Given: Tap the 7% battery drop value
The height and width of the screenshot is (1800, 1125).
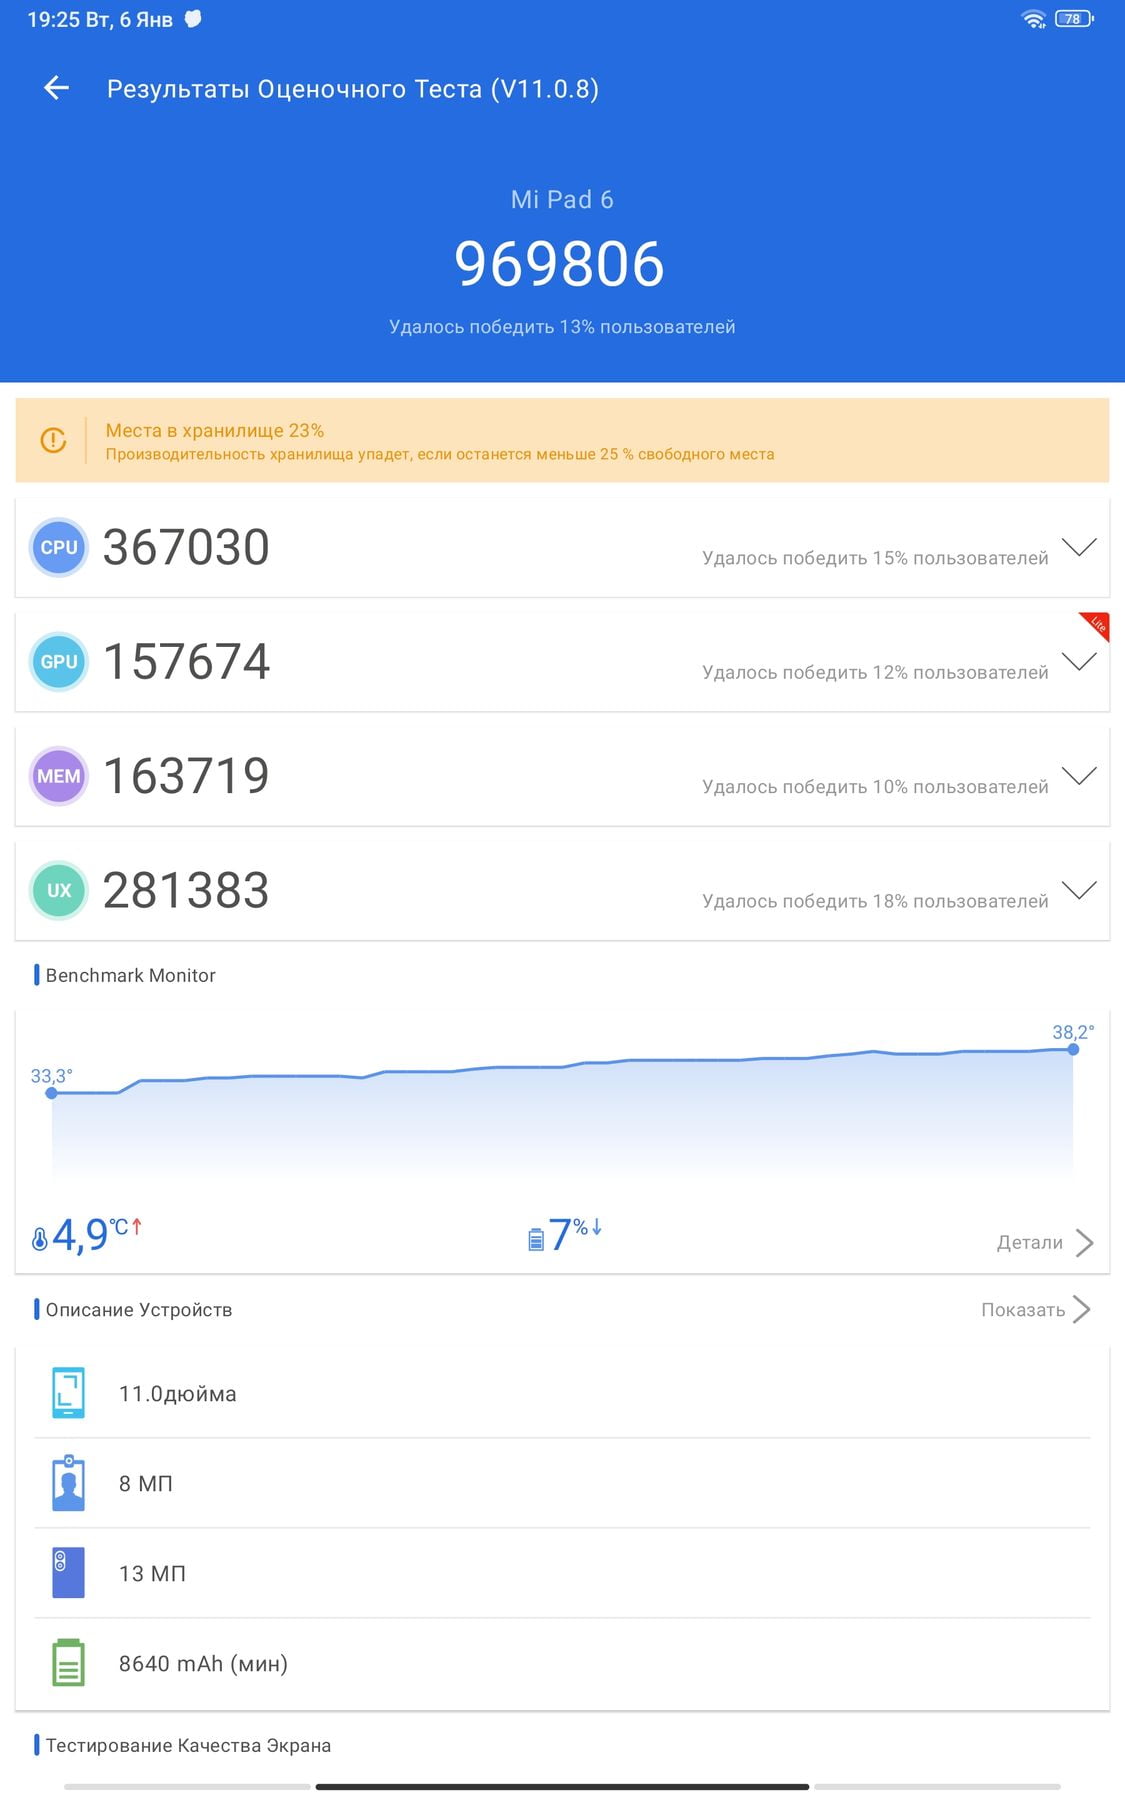Looking at the screenshot, I should click(575, 1235).
